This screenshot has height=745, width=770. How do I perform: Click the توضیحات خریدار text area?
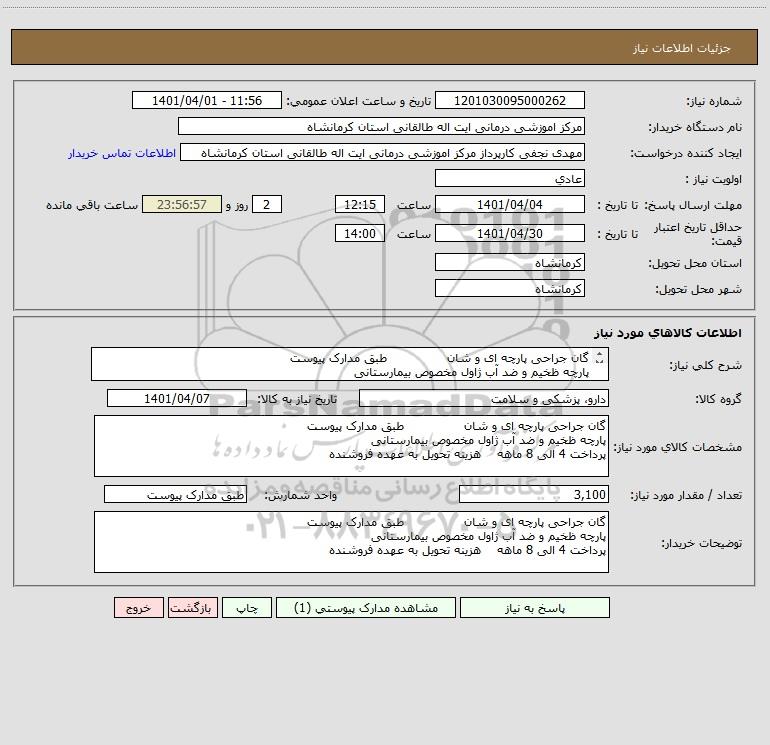[351, 542]
